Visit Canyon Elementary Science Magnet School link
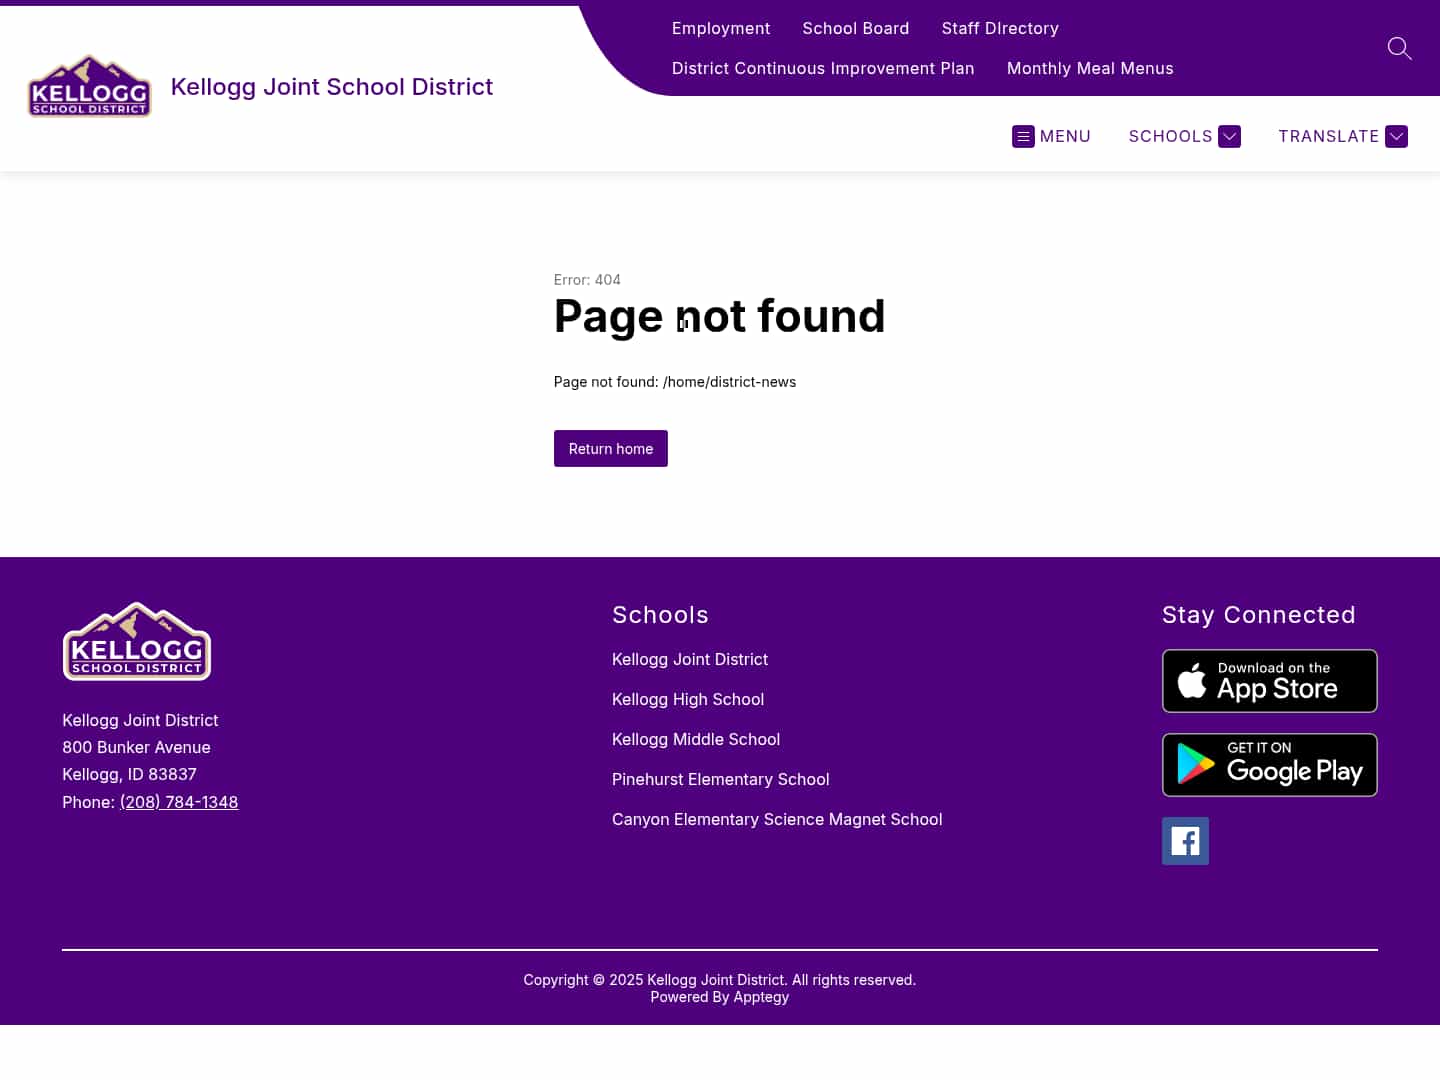Image resolution: width=1440 pixels, height=1080 pixels. tap(777, 819)
